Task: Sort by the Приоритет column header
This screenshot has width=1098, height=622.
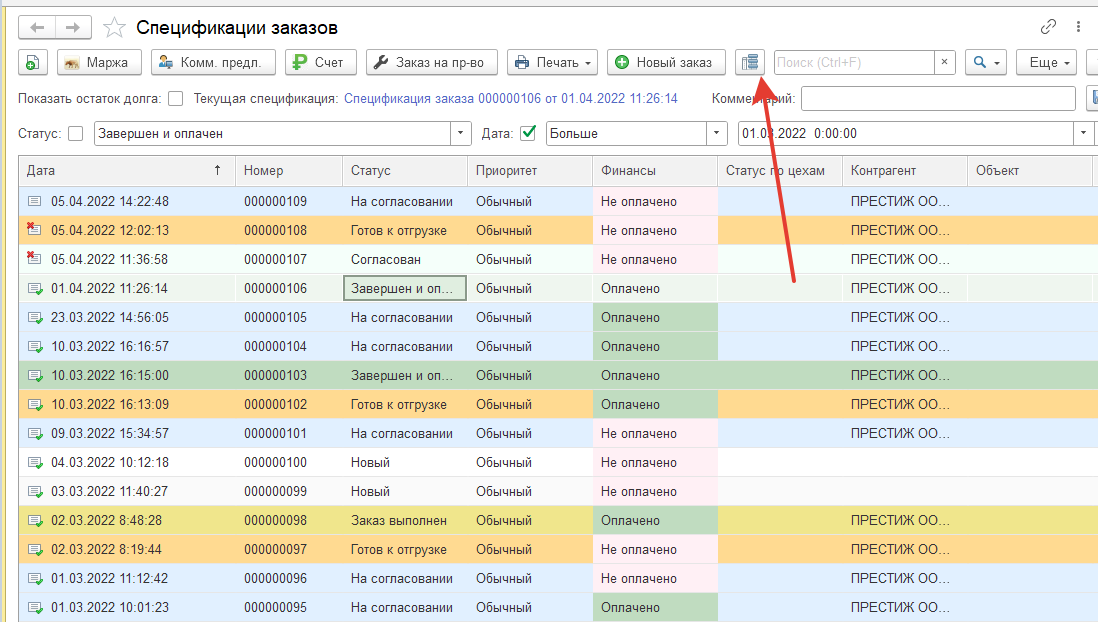Action: [530, 171]
